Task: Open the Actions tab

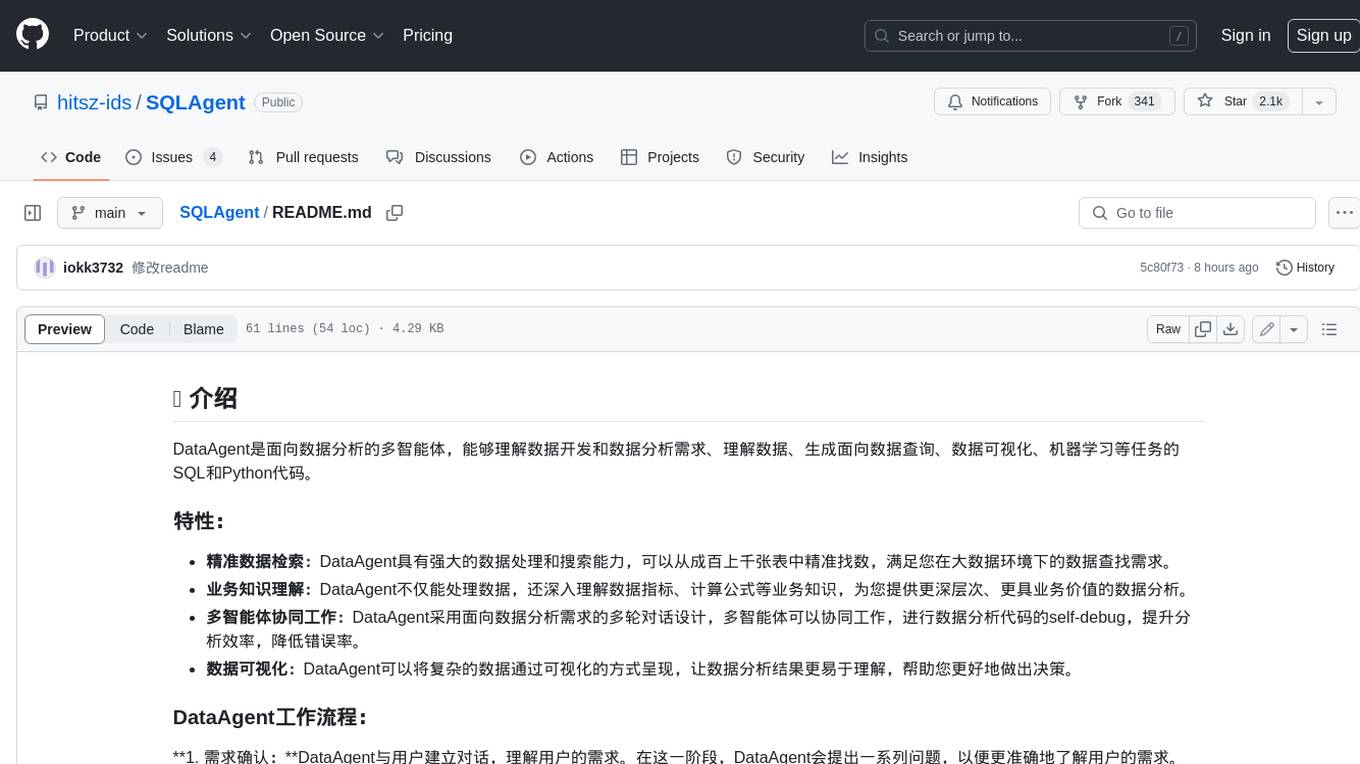Action: click(x=557, y=157)
